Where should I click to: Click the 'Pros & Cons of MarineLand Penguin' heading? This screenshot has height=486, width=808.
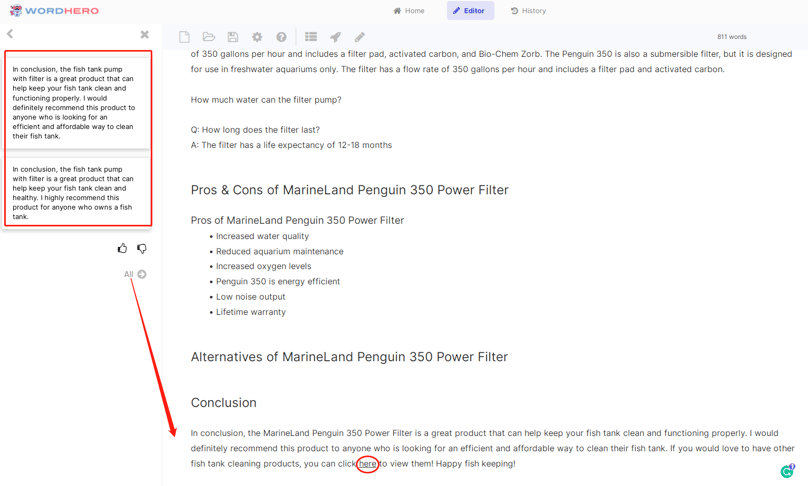pos(349,190)
